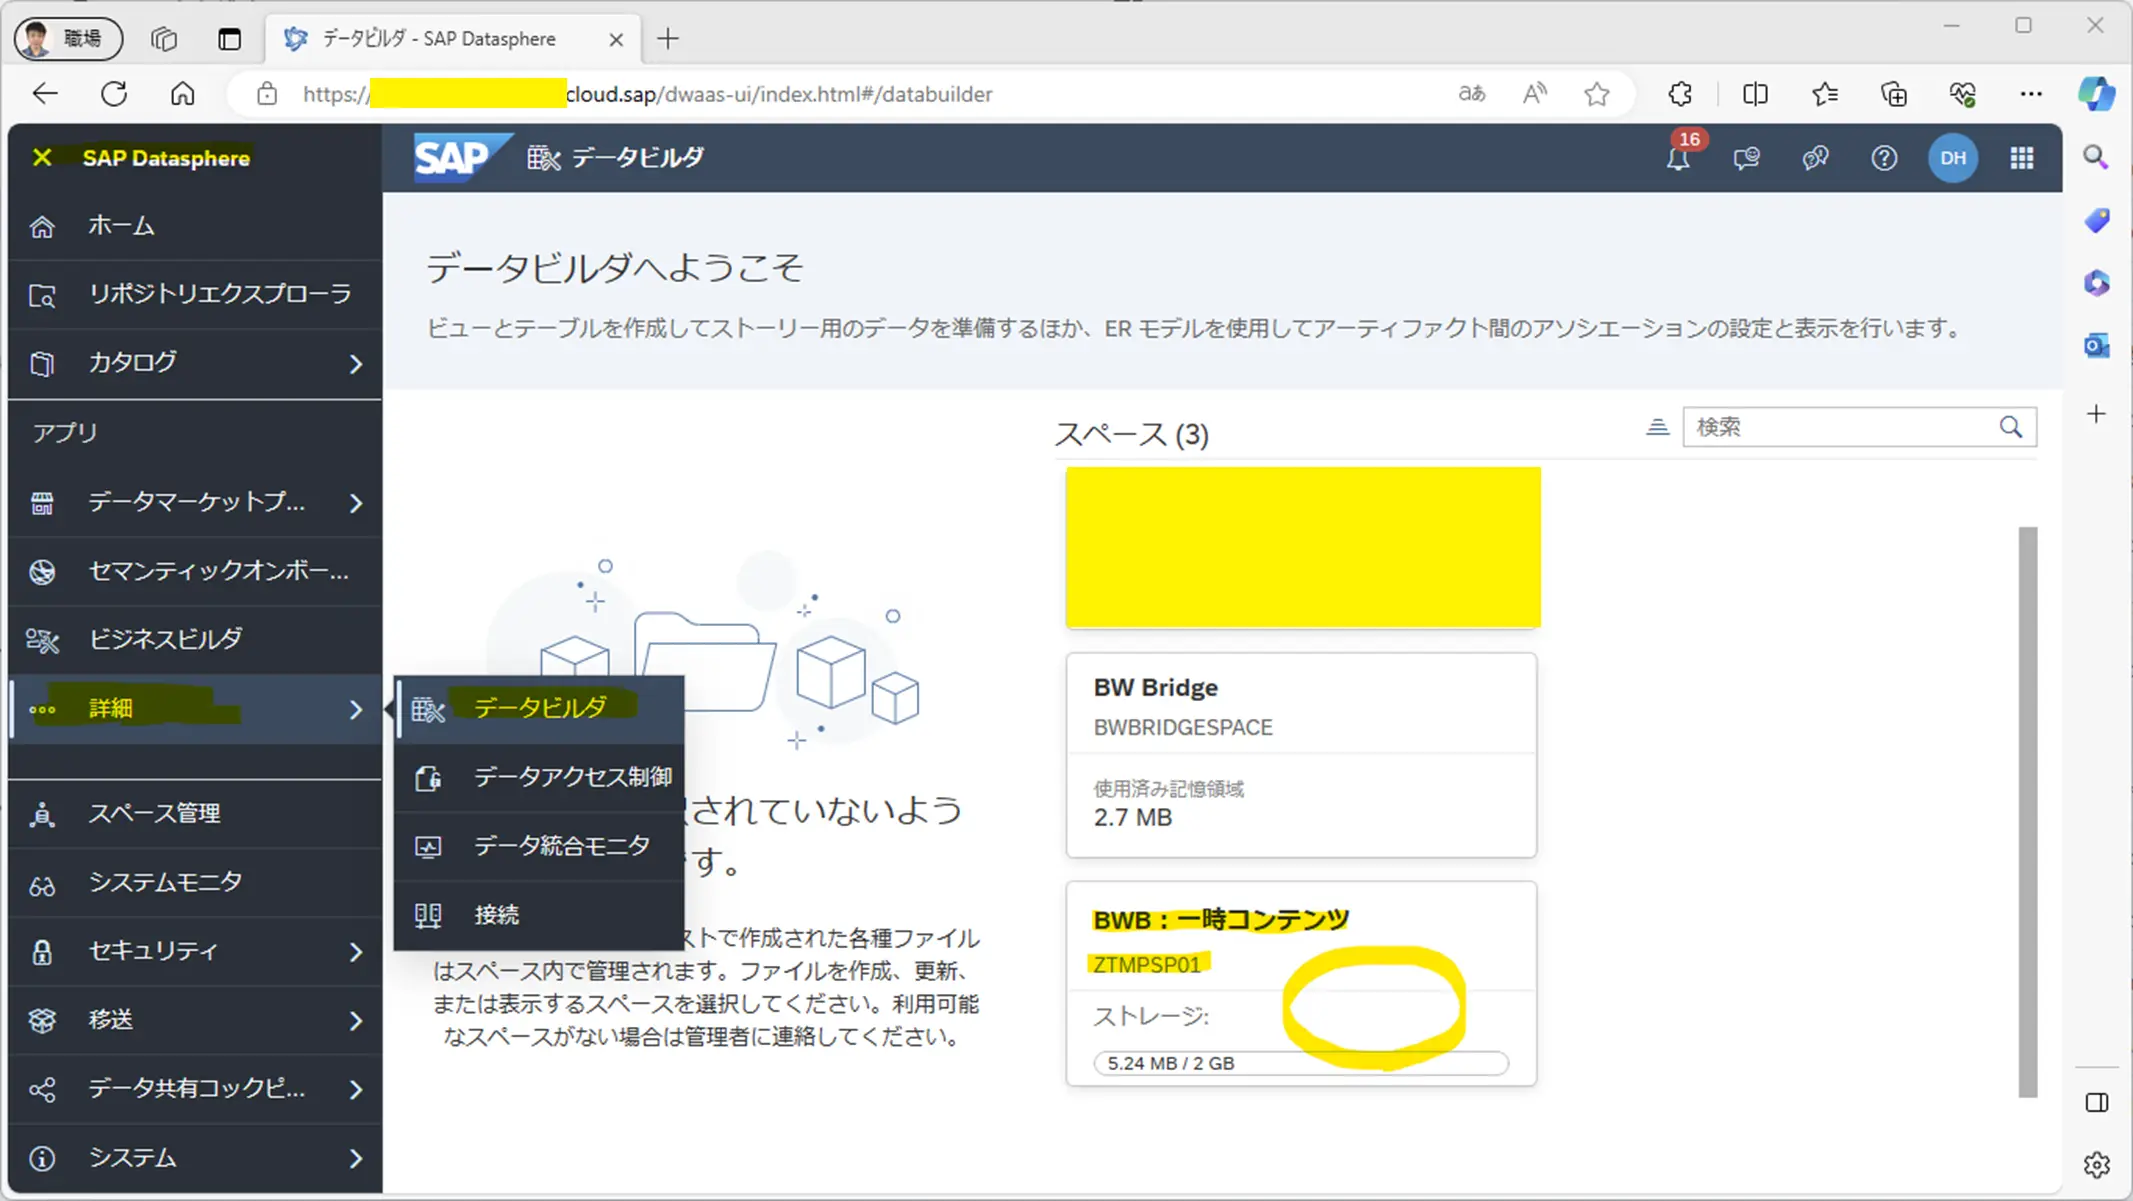Open Edge sidebar settings gear
This screenshot has width=2133, height=1201.
point(2096,1165)
